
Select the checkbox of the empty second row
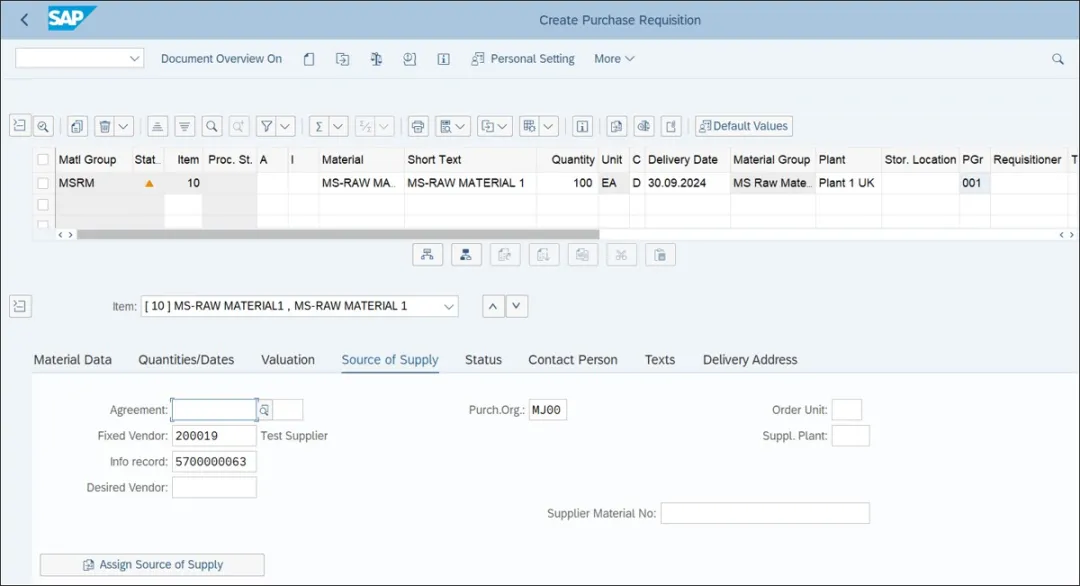43,205
